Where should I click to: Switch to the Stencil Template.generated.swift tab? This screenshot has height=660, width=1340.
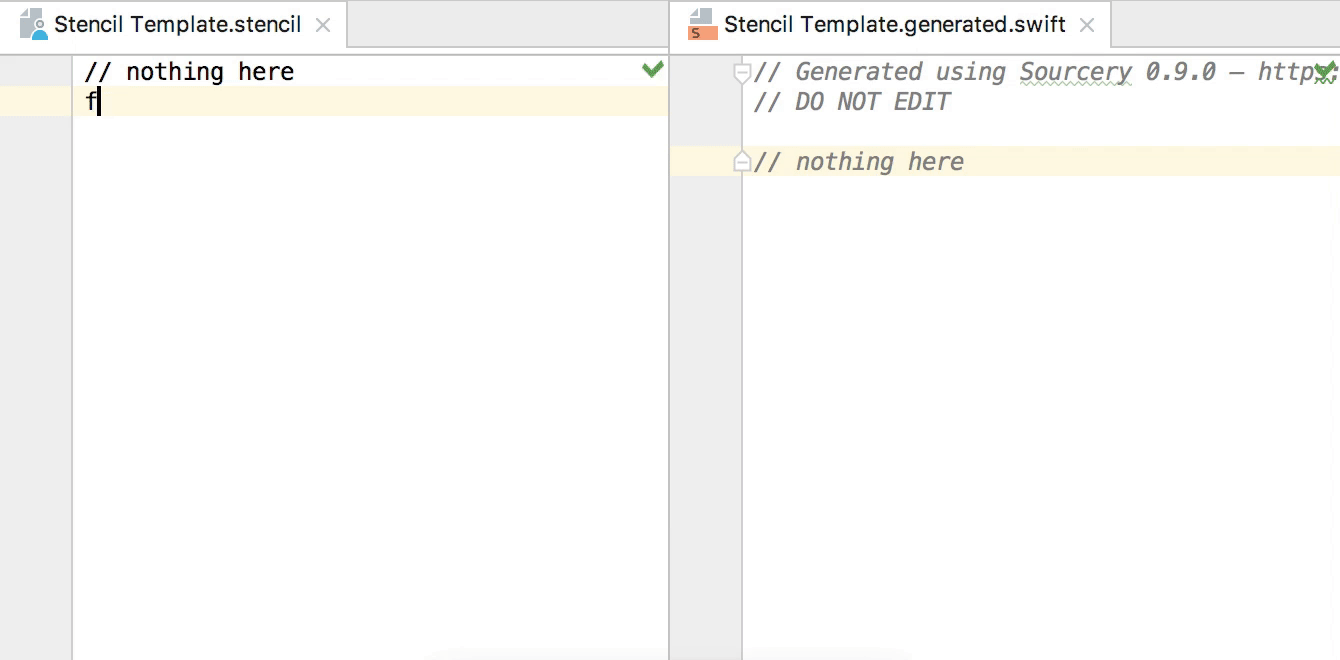pyautogui.click(x=890, y=25)
